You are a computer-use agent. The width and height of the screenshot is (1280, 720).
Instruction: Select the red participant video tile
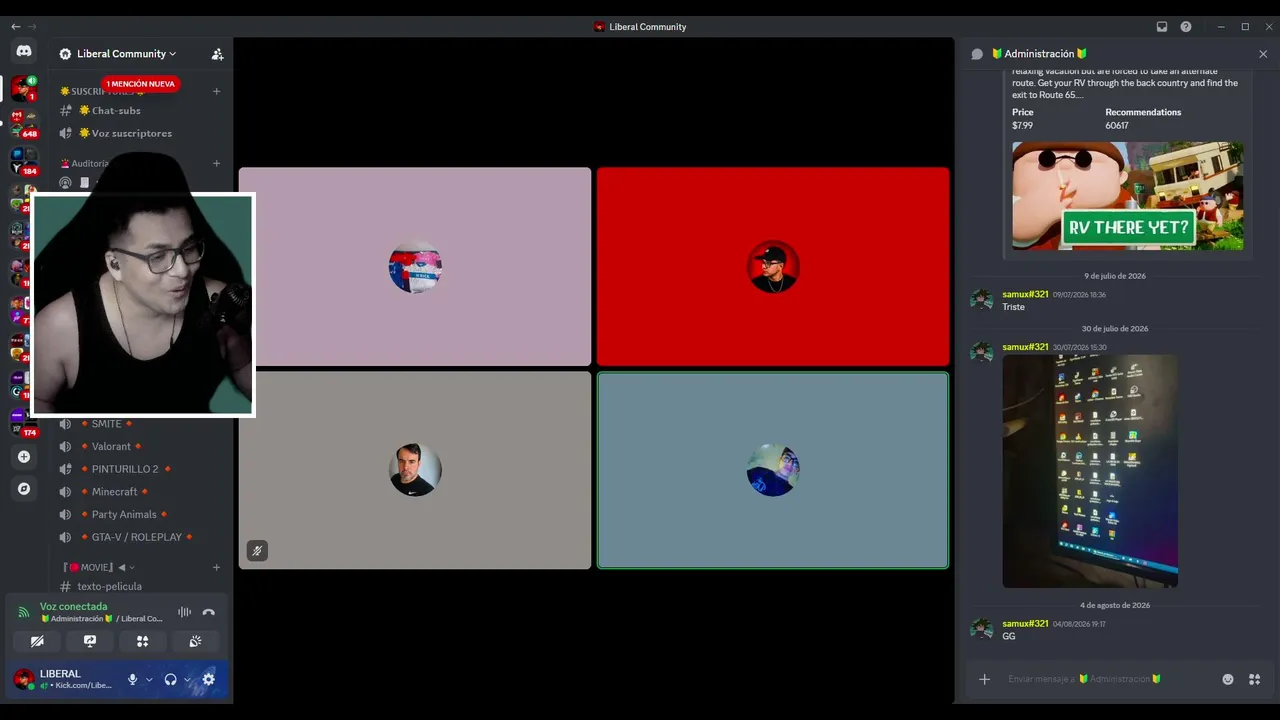pyautogui.click(x=773, y=266)
